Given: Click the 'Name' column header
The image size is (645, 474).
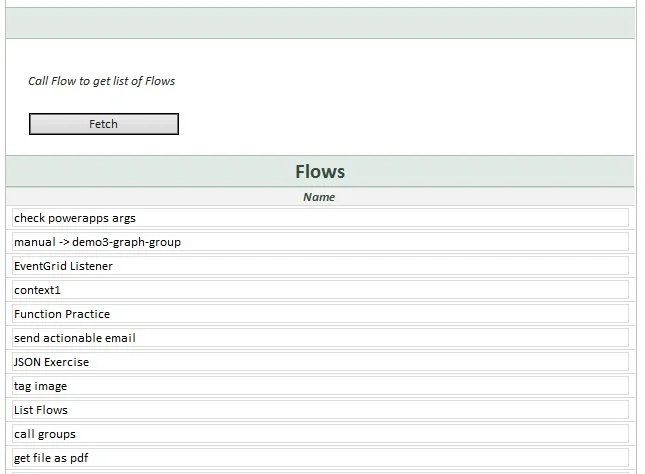Looking at the screenshot, I should (x=319, y=197).
